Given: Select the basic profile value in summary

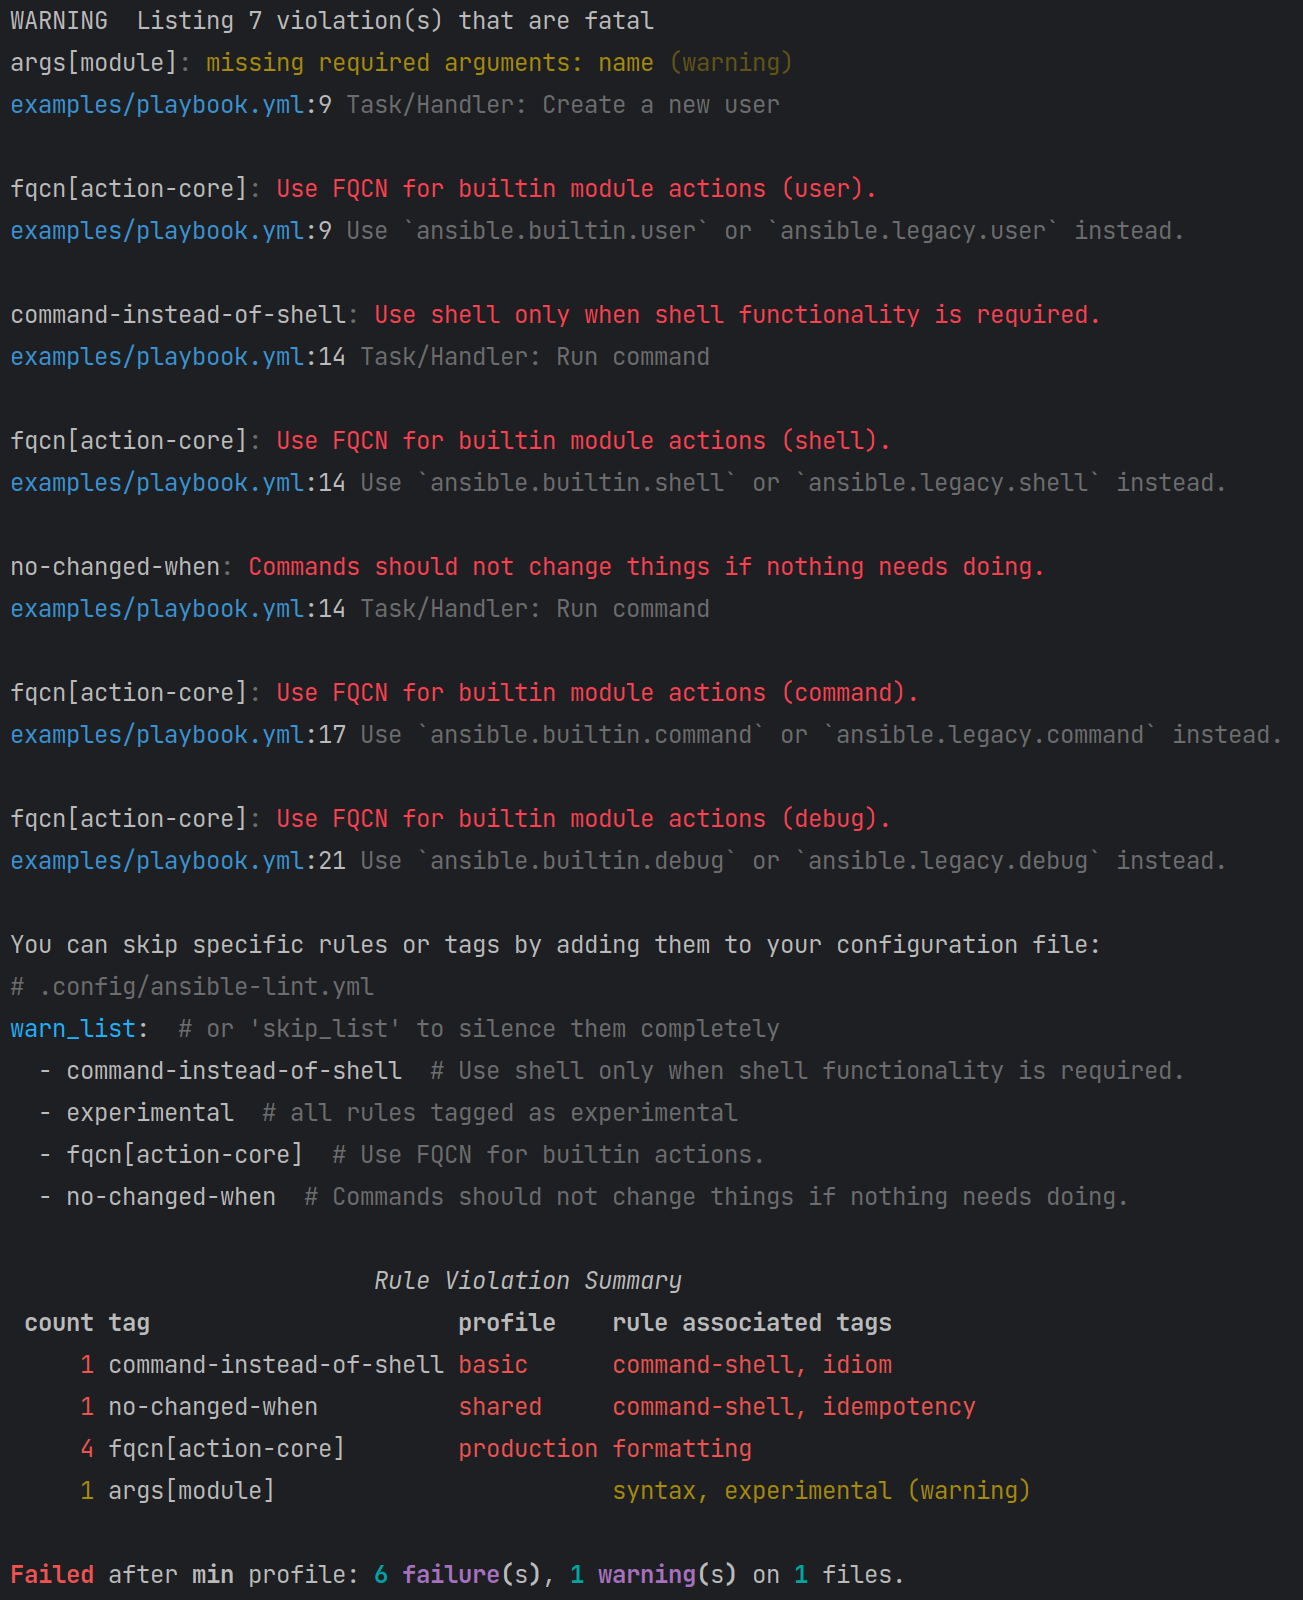Looking at the screenshot, I should [493, 1365].
